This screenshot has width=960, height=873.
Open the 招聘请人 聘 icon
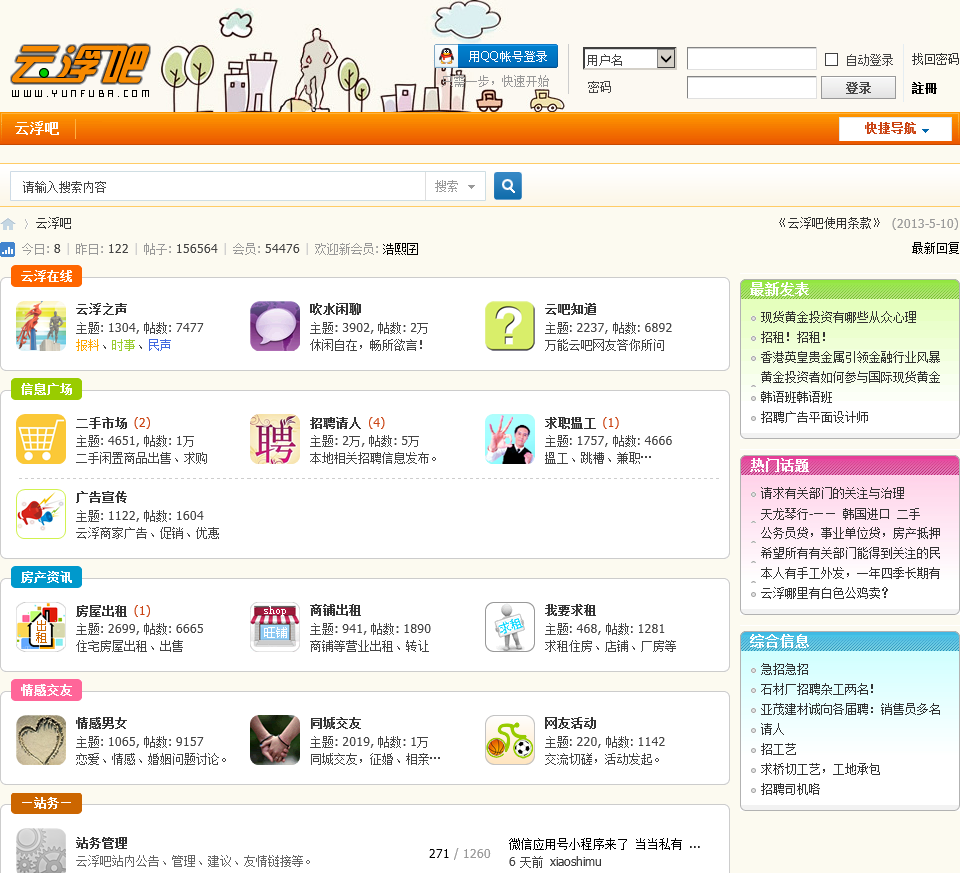[275, 439]
